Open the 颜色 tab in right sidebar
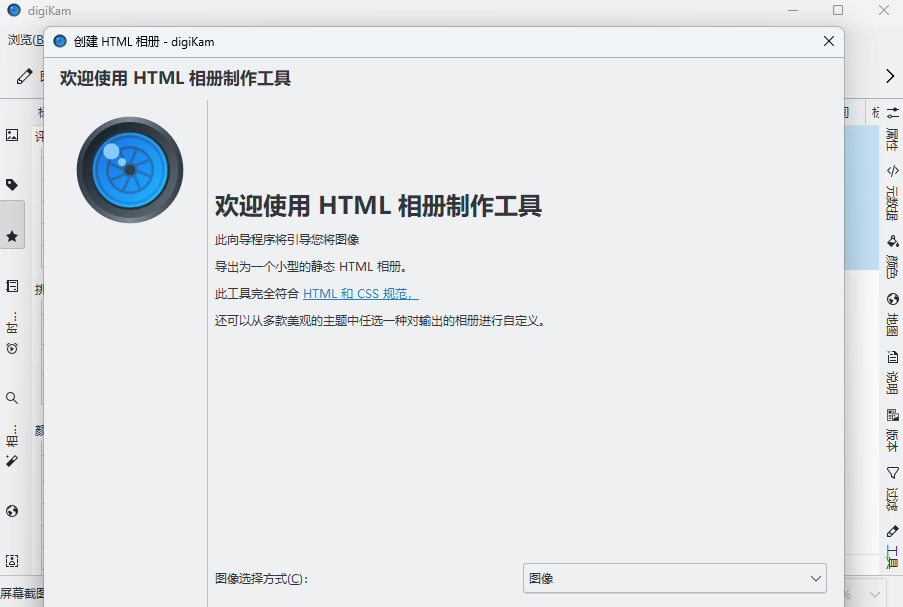 892,257
